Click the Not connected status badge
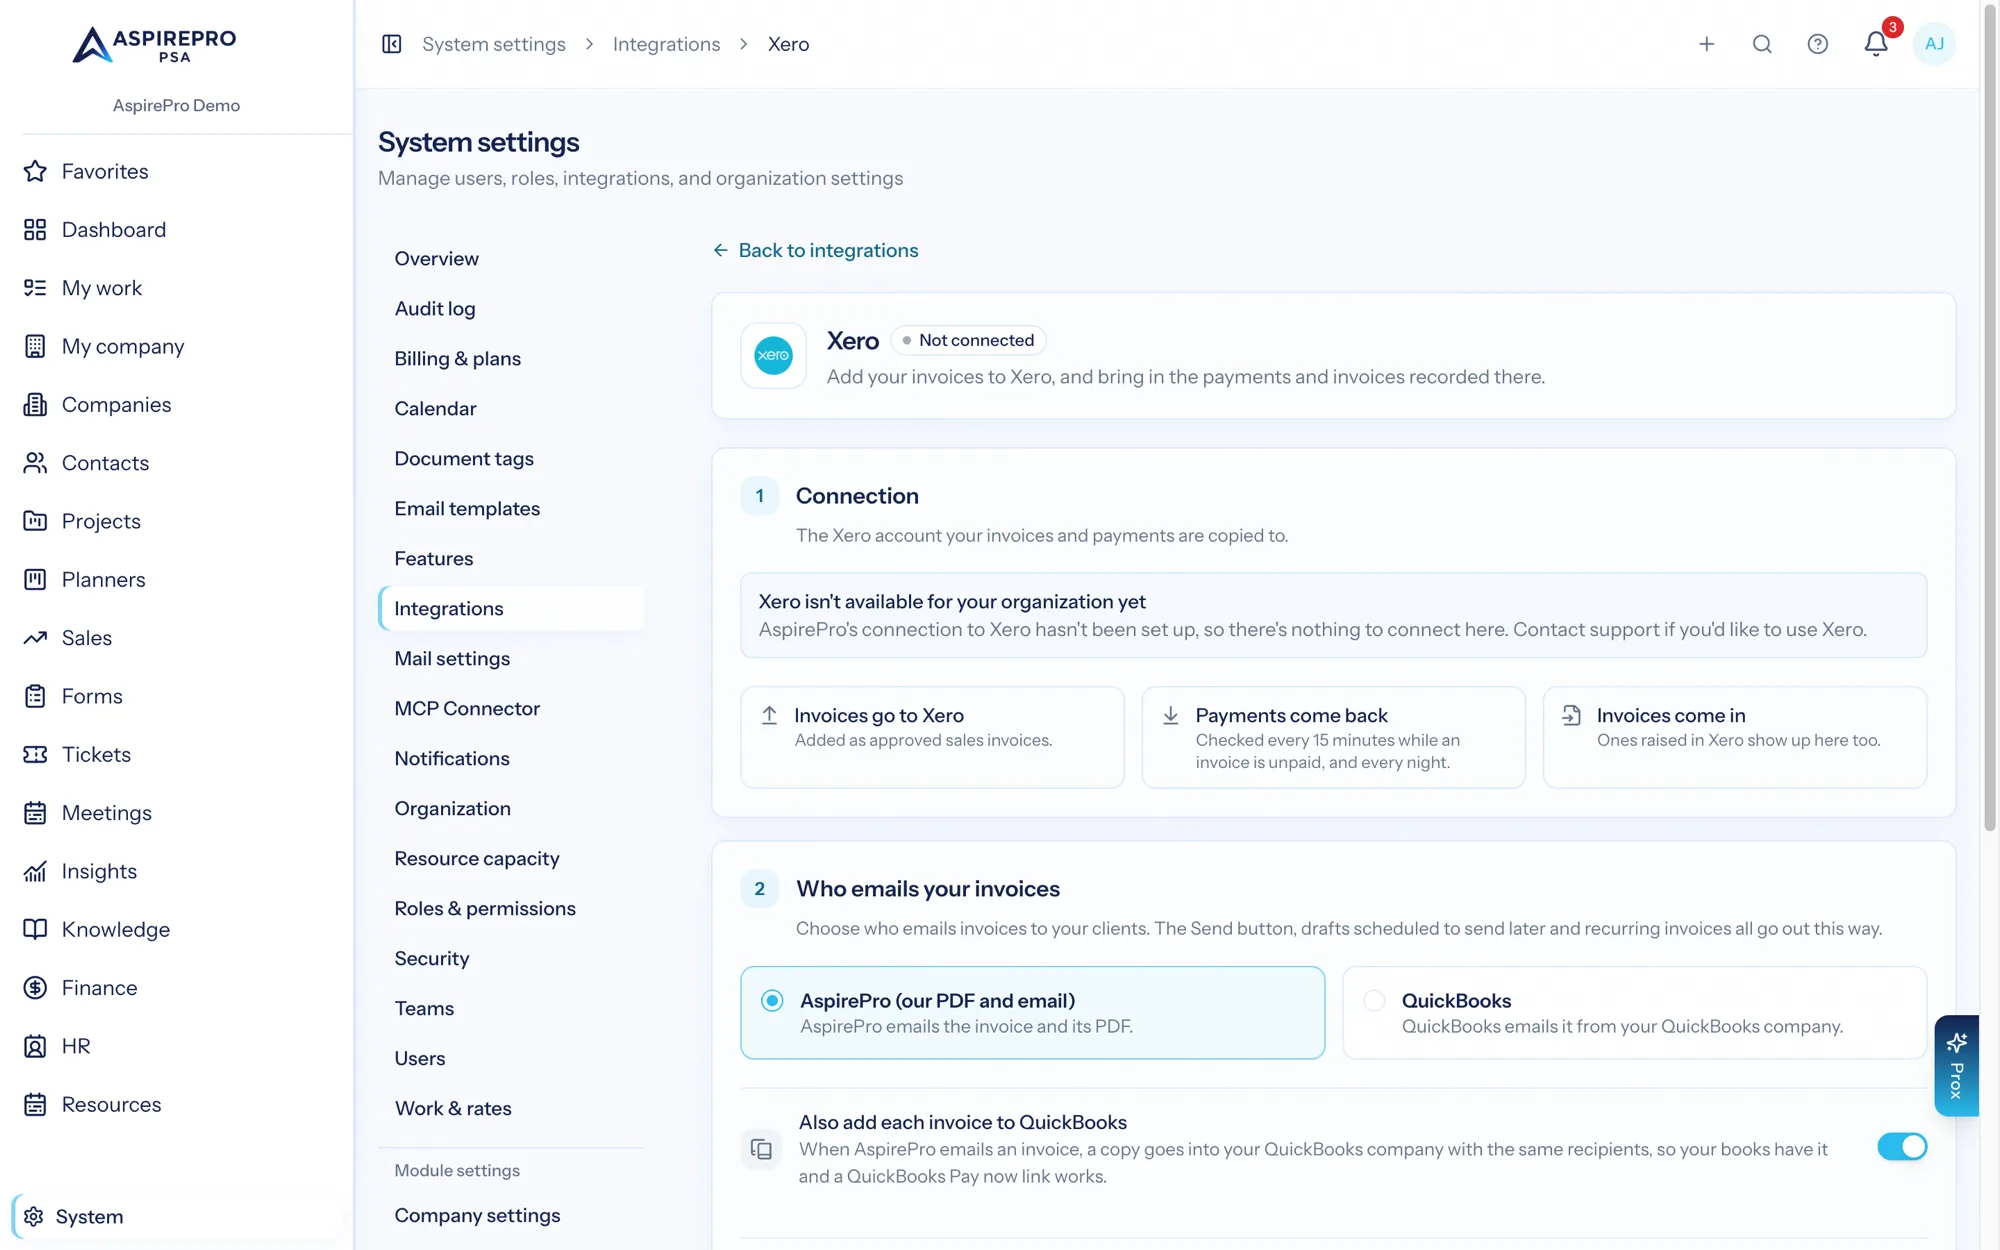The image size is (2000, 1250). 968,340
